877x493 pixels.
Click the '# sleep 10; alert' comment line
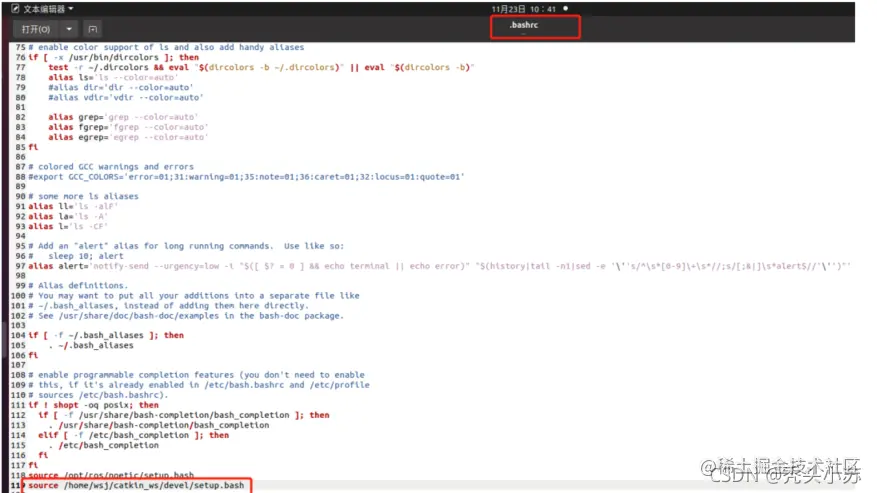76,256
